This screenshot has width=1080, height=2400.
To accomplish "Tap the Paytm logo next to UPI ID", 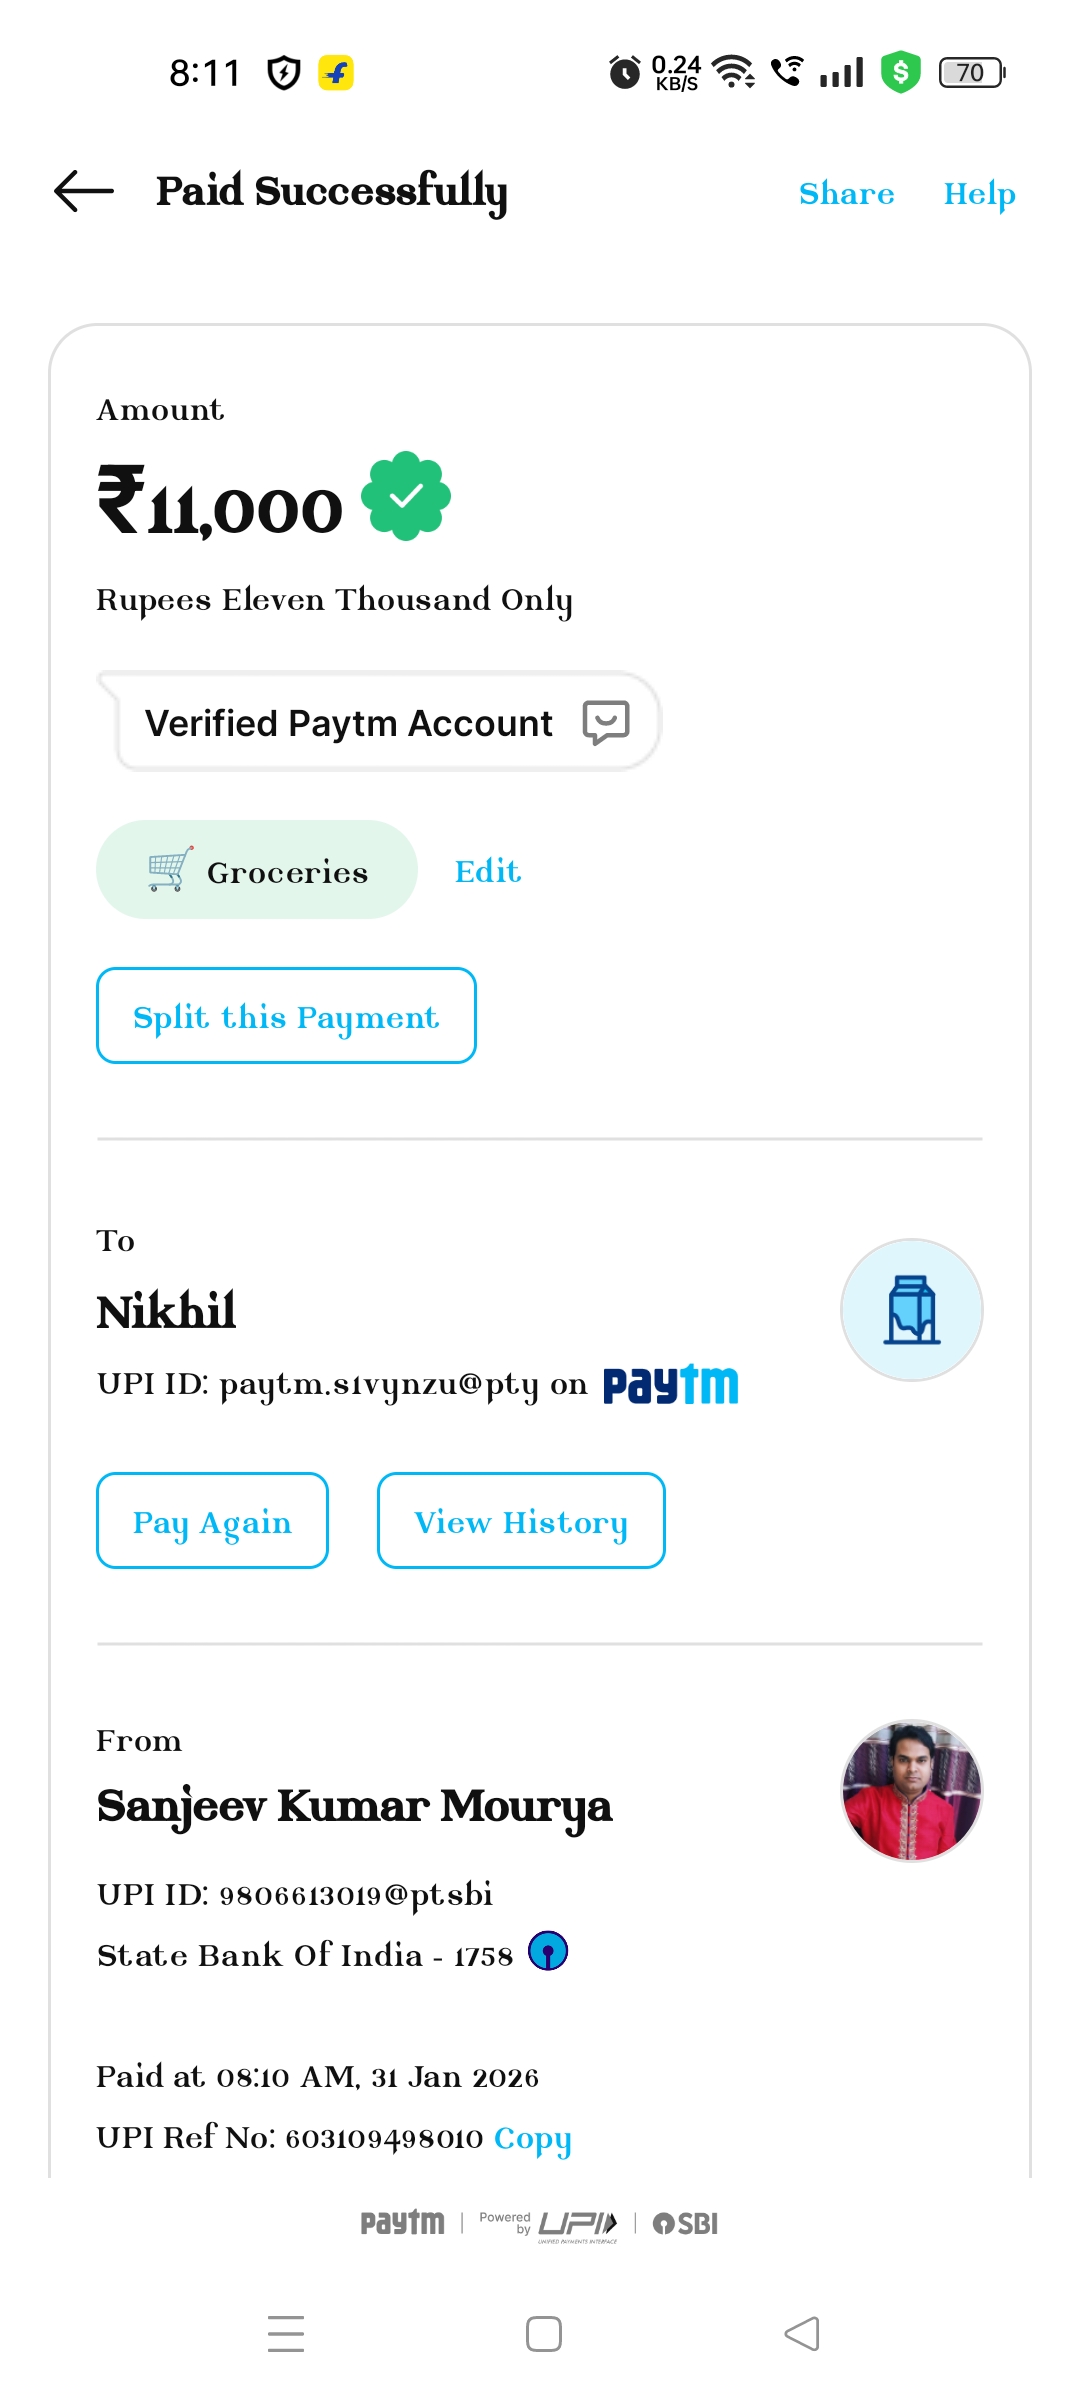I will click(x=670, y=1385).
